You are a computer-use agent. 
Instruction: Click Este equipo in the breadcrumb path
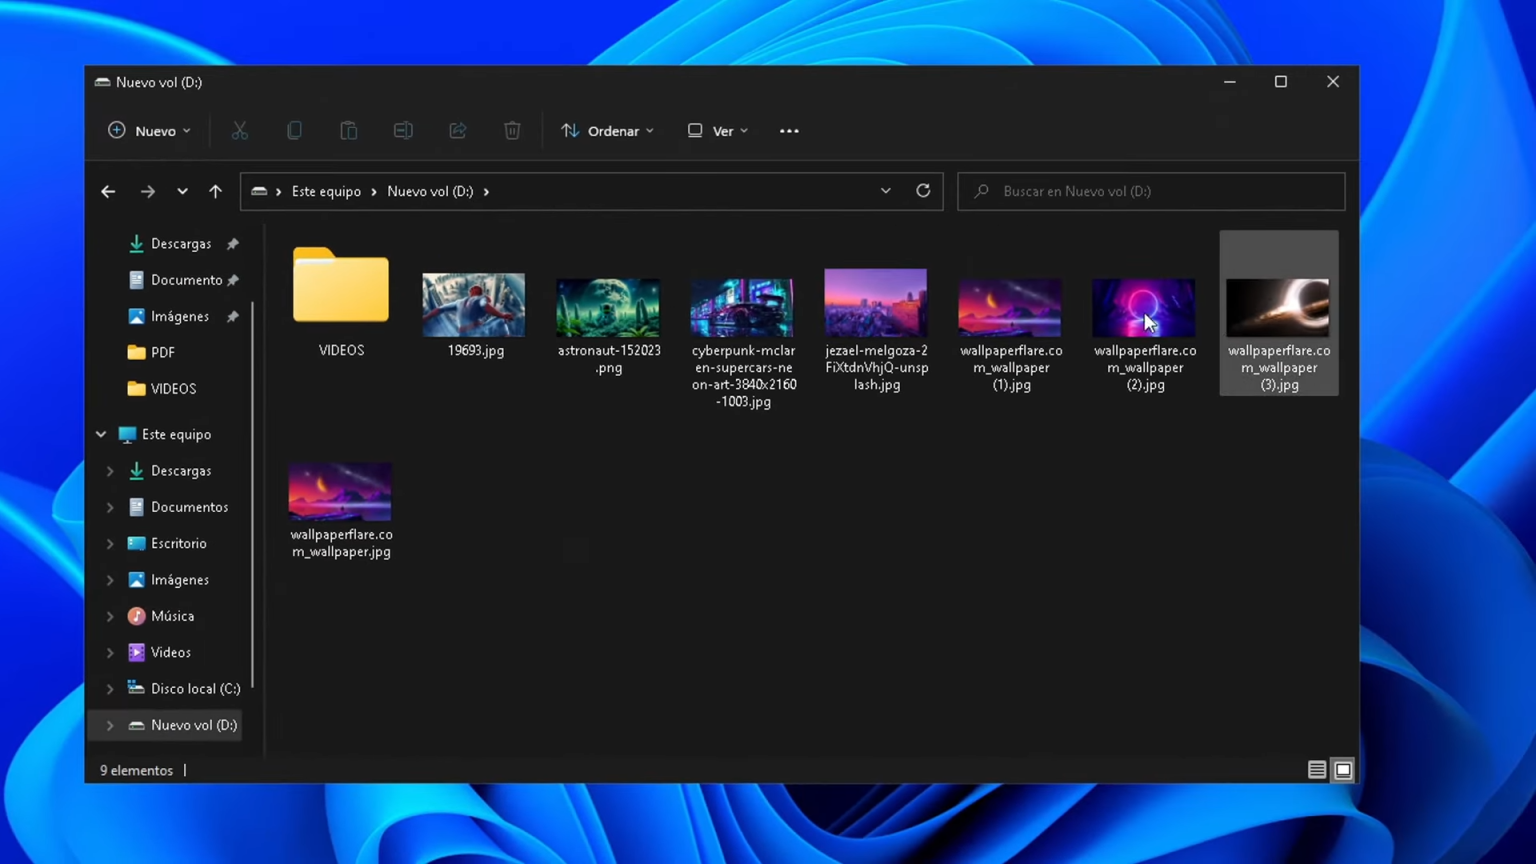326,191
